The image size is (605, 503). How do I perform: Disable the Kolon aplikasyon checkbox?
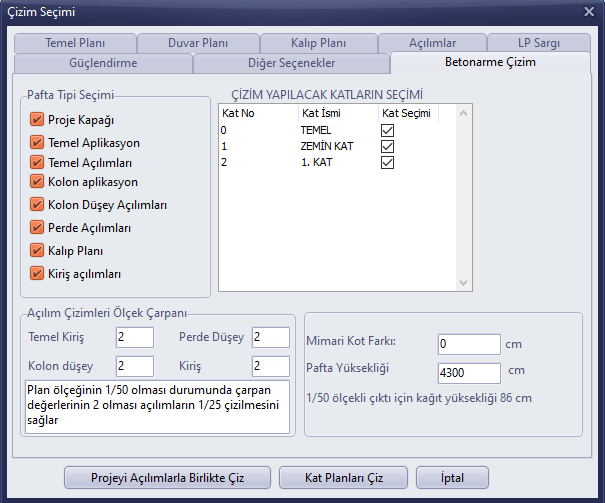pos(37,182)
